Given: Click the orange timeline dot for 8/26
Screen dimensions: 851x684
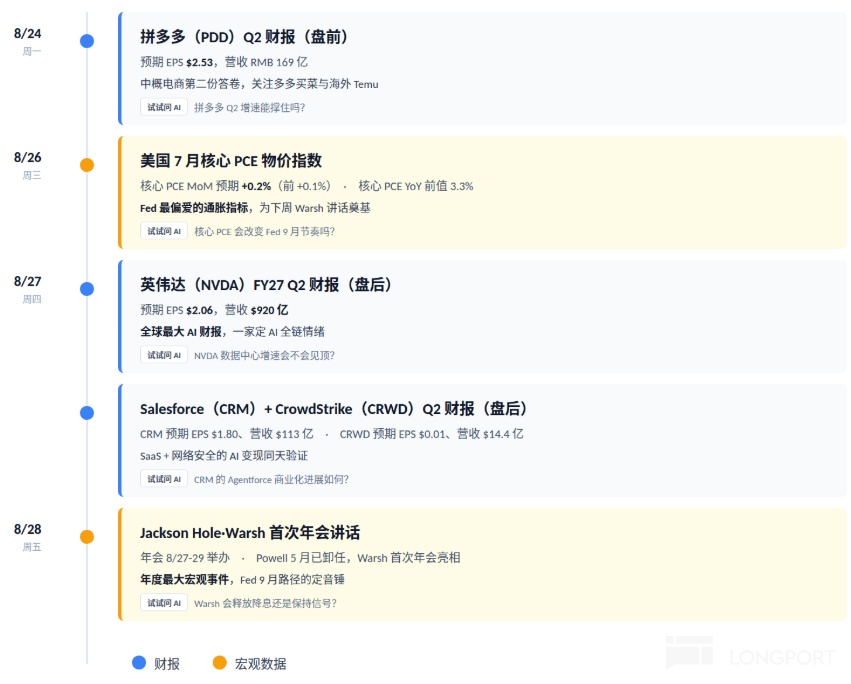Looking at the screenshot, I should point(87,164).
